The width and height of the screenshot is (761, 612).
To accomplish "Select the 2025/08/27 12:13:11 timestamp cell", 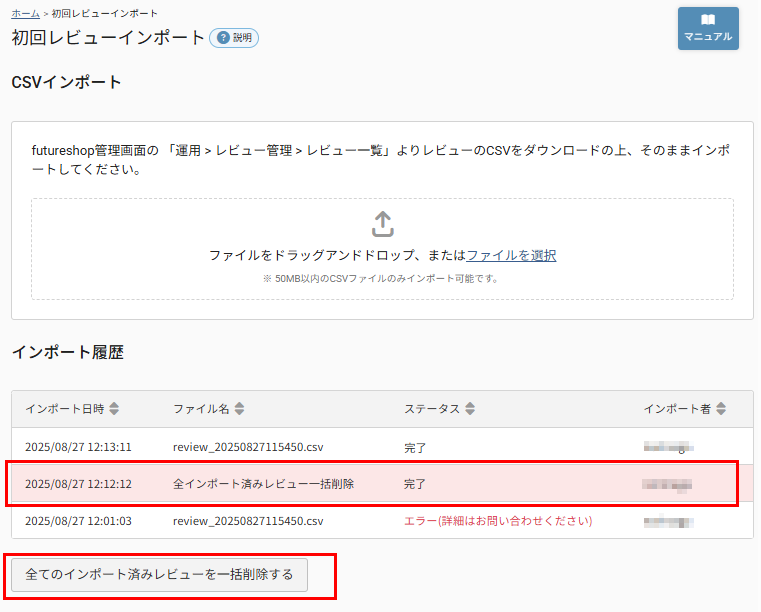I will [x=78, y=447].
